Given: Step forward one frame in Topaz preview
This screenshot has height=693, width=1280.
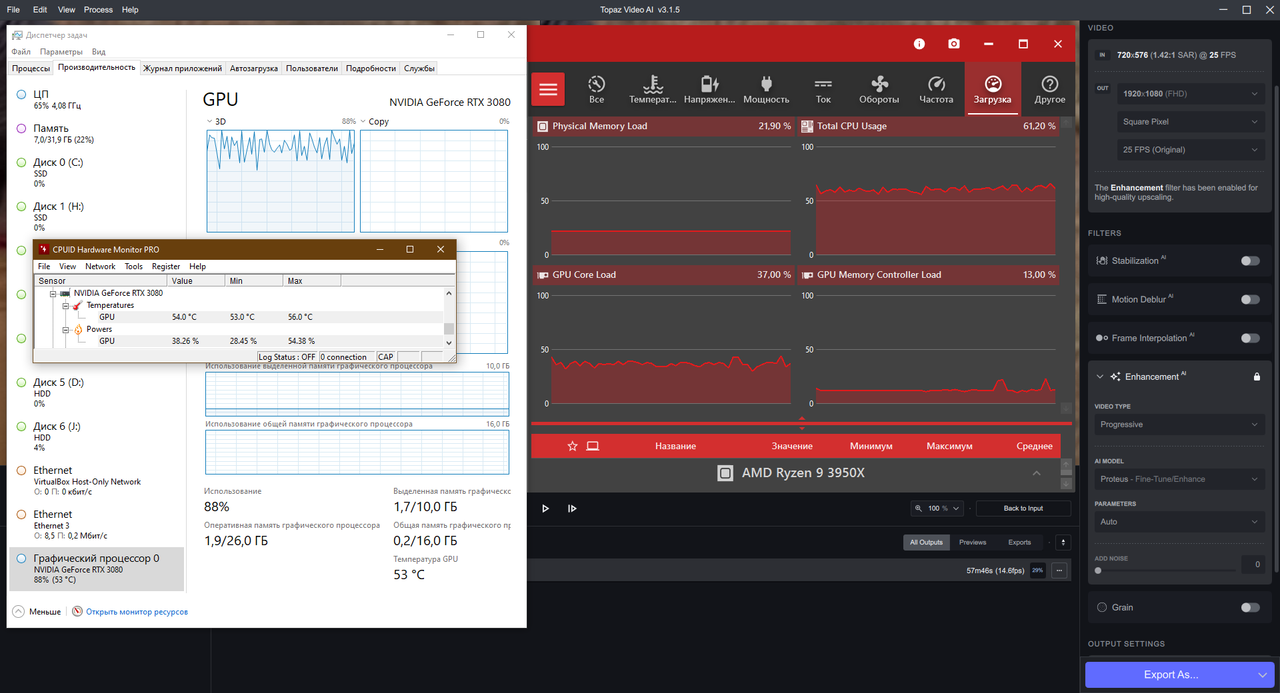Looking at the screenshot, I should [572, 508].
